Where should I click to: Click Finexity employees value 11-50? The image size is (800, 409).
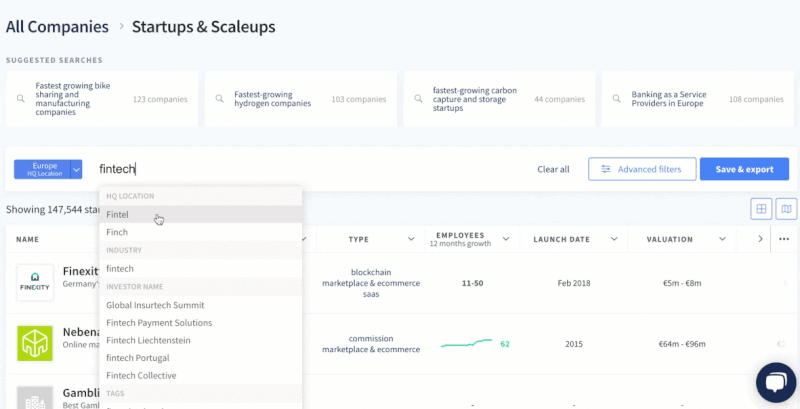coord(472,283)
